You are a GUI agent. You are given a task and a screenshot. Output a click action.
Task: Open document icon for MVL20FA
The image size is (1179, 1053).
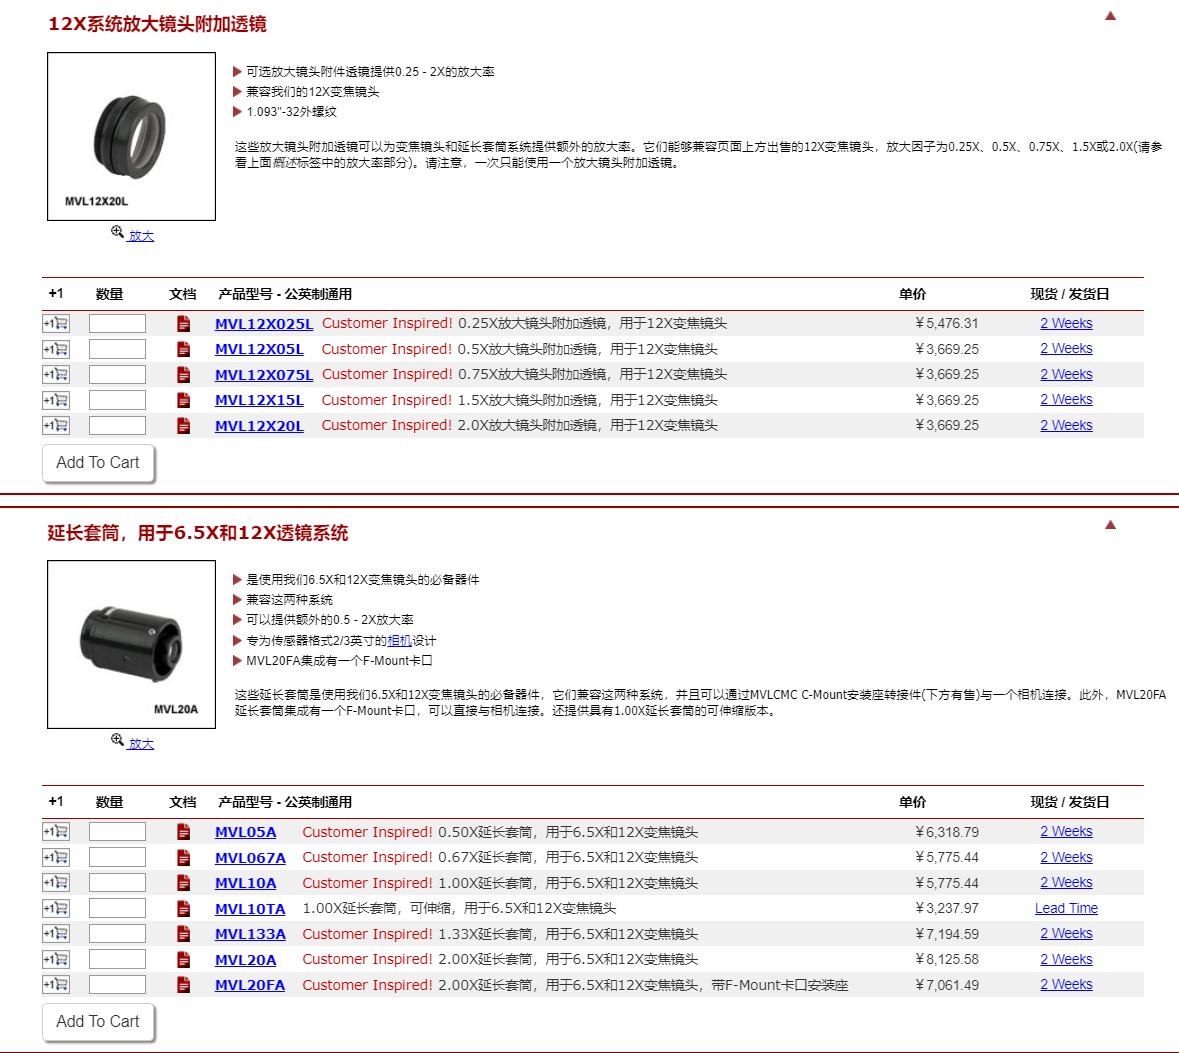[183, 985]
